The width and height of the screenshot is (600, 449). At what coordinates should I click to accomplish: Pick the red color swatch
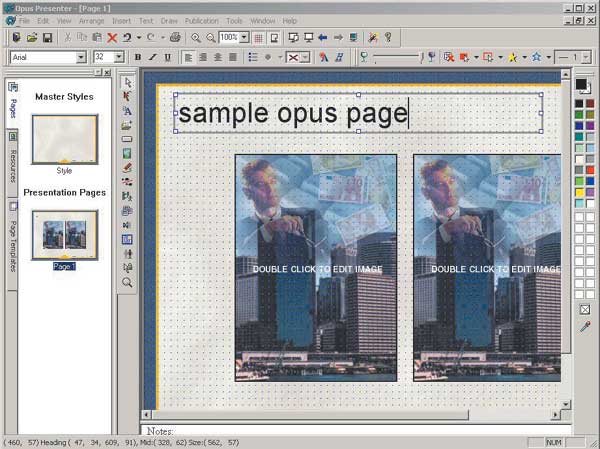point(590,170)
